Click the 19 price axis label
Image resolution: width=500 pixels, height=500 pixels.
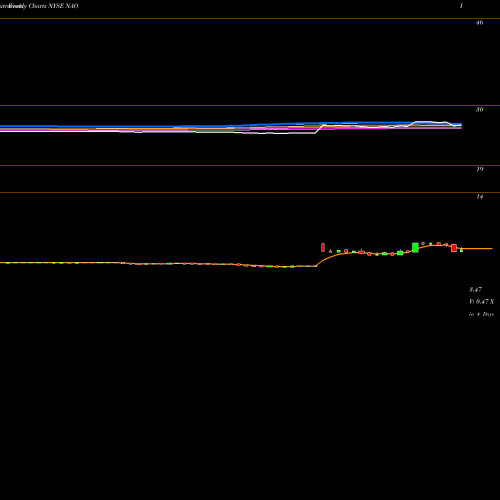click(x=479, y=169)
